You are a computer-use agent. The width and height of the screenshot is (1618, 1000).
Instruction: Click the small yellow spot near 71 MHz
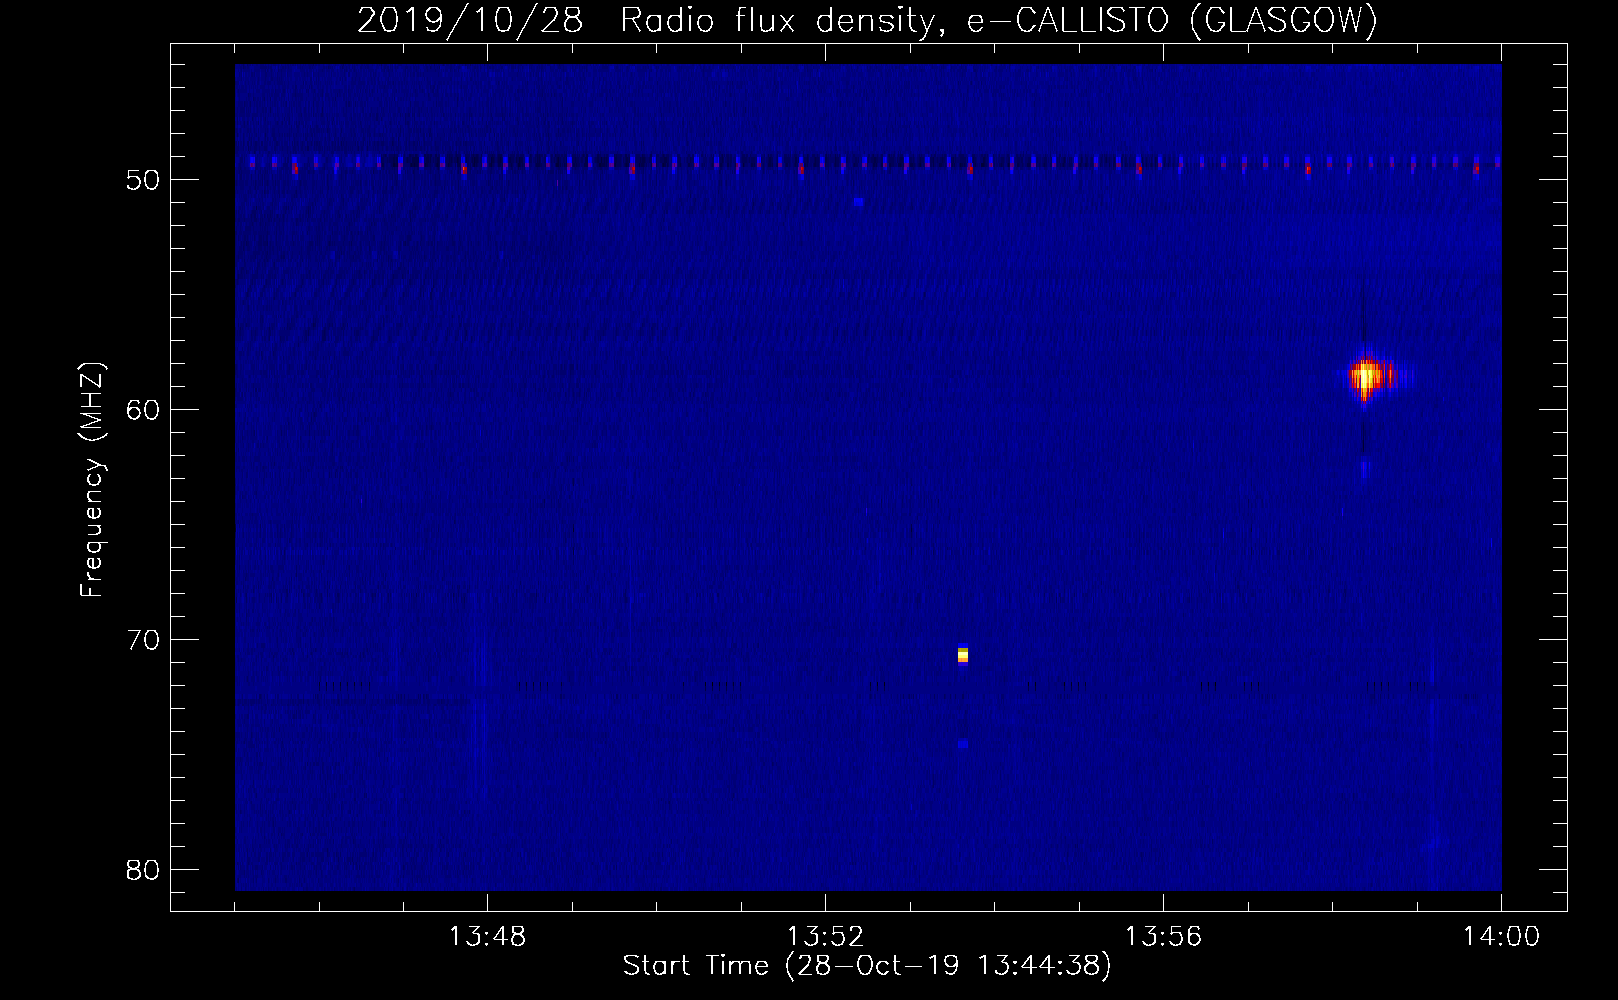coord(962,655)
